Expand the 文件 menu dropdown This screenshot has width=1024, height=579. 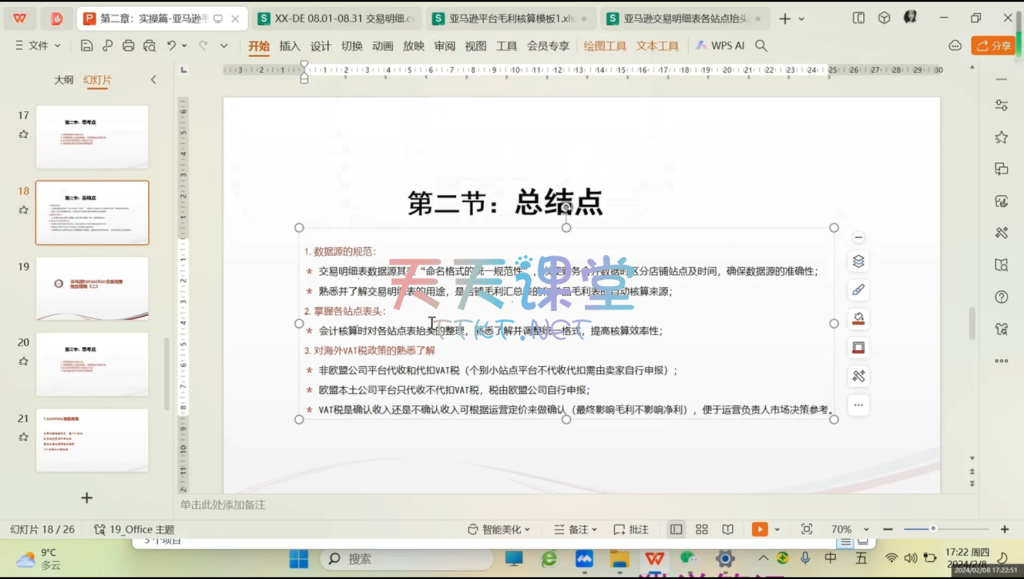(38, 46)
